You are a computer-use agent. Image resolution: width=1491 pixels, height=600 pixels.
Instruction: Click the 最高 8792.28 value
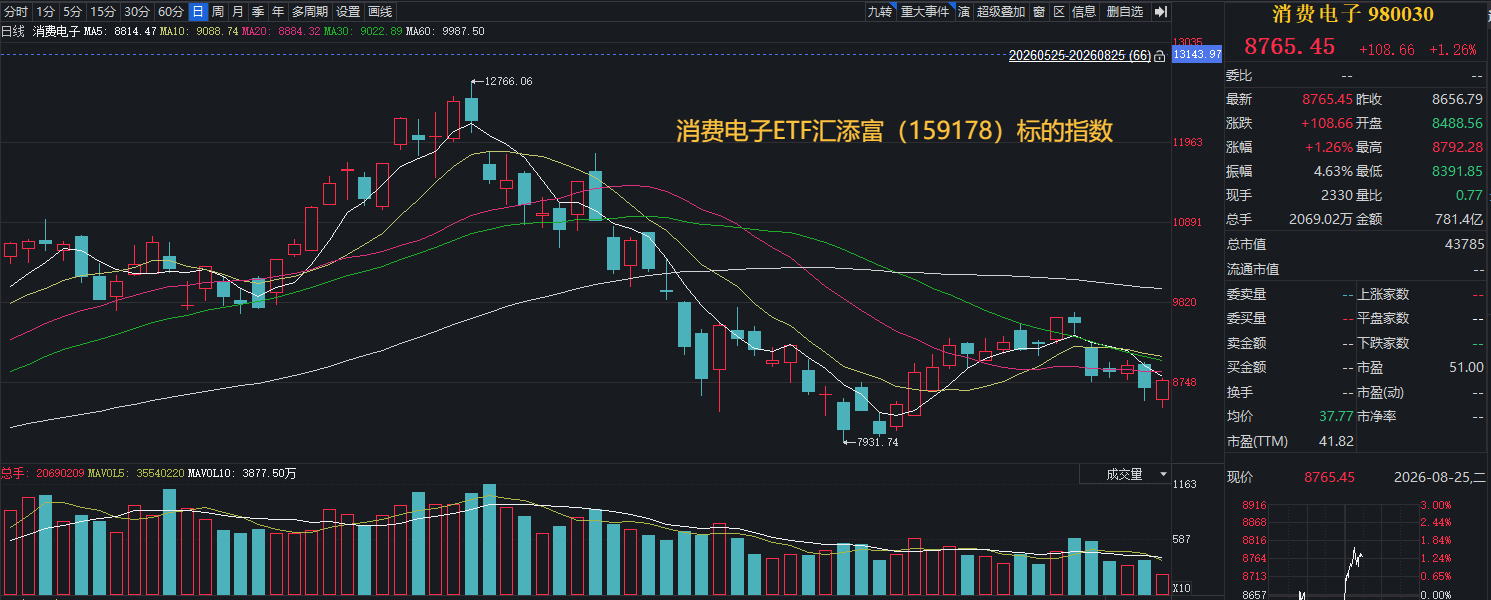tap(1458, 147)
